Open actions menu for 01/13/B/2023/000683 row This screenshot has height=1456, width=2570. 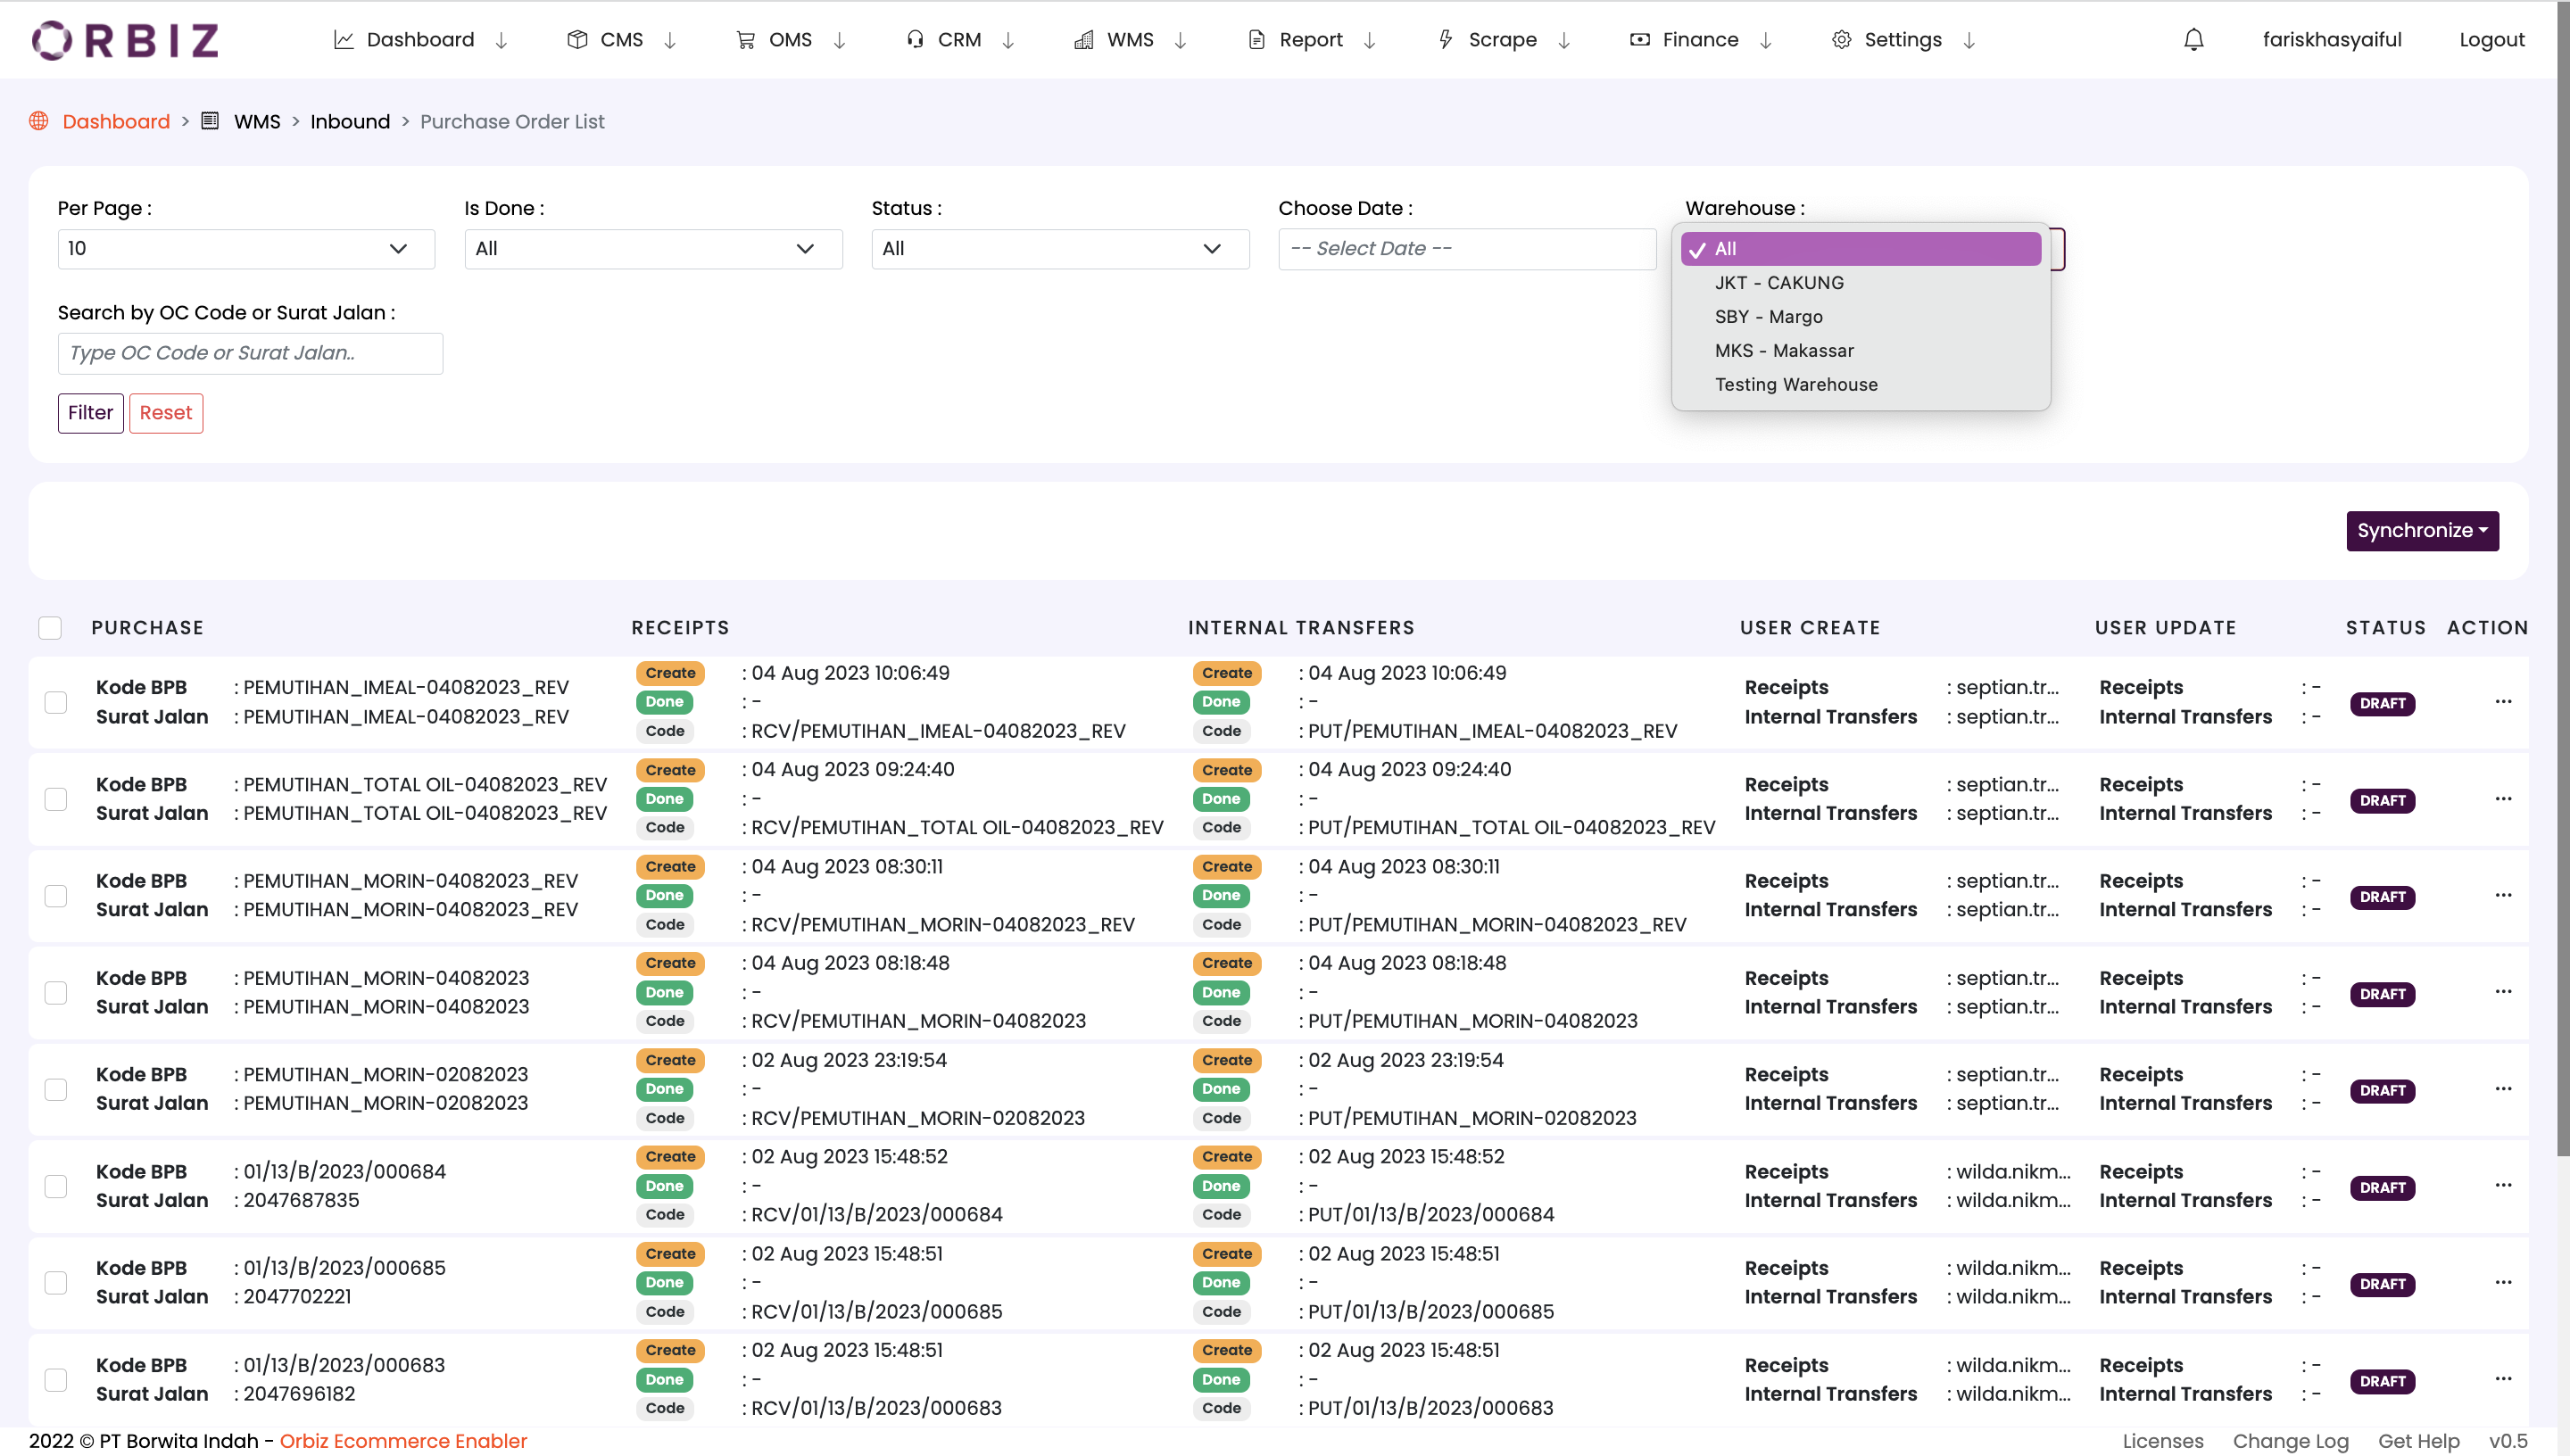(2503, 1379)
